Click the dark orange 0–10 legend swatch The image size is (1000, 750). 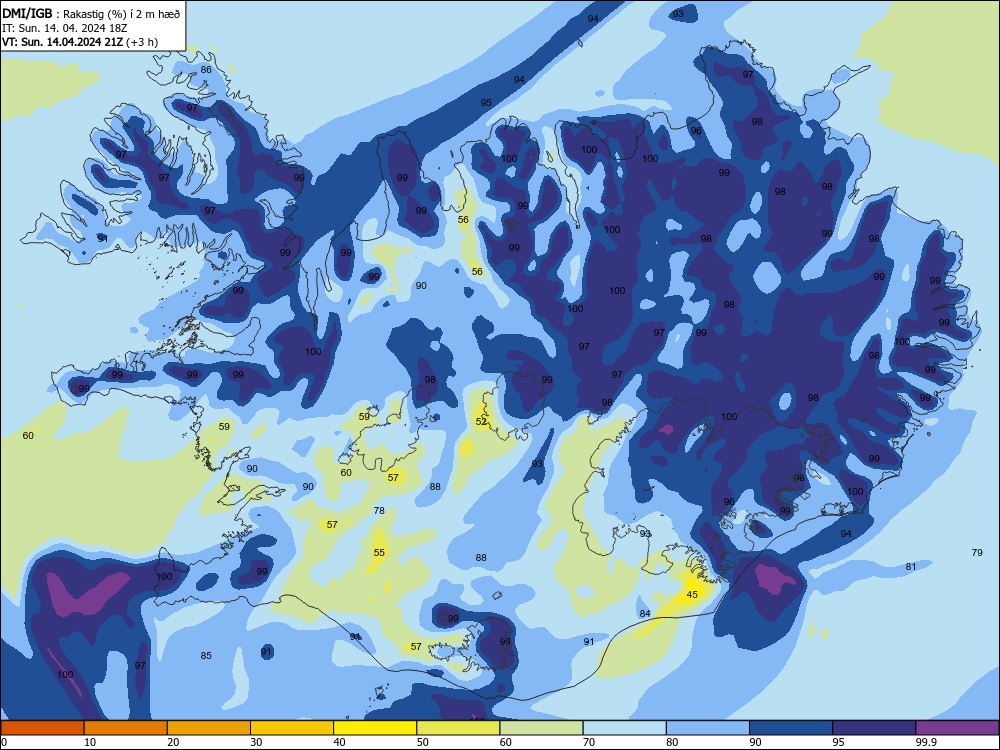click(42, 728)
